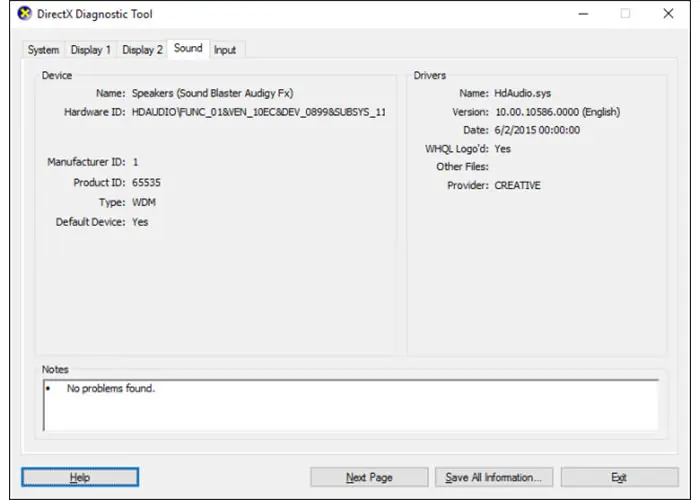Screen dimensions: 700x500
Task: Click the 'Manufacturer ID:' label
Action: click(87, 162)
